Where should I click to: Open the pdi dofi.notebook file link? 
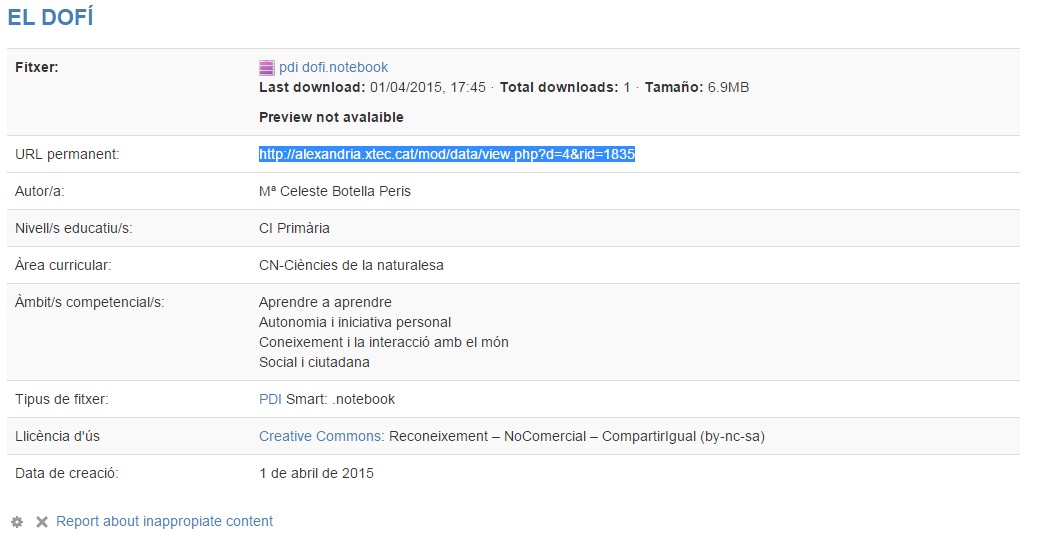pos(333,68)
